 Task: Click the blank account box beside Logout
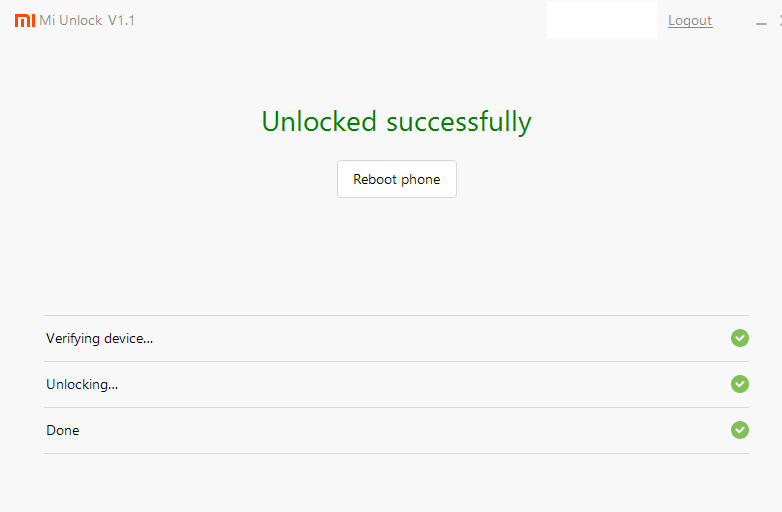[601, 20]
